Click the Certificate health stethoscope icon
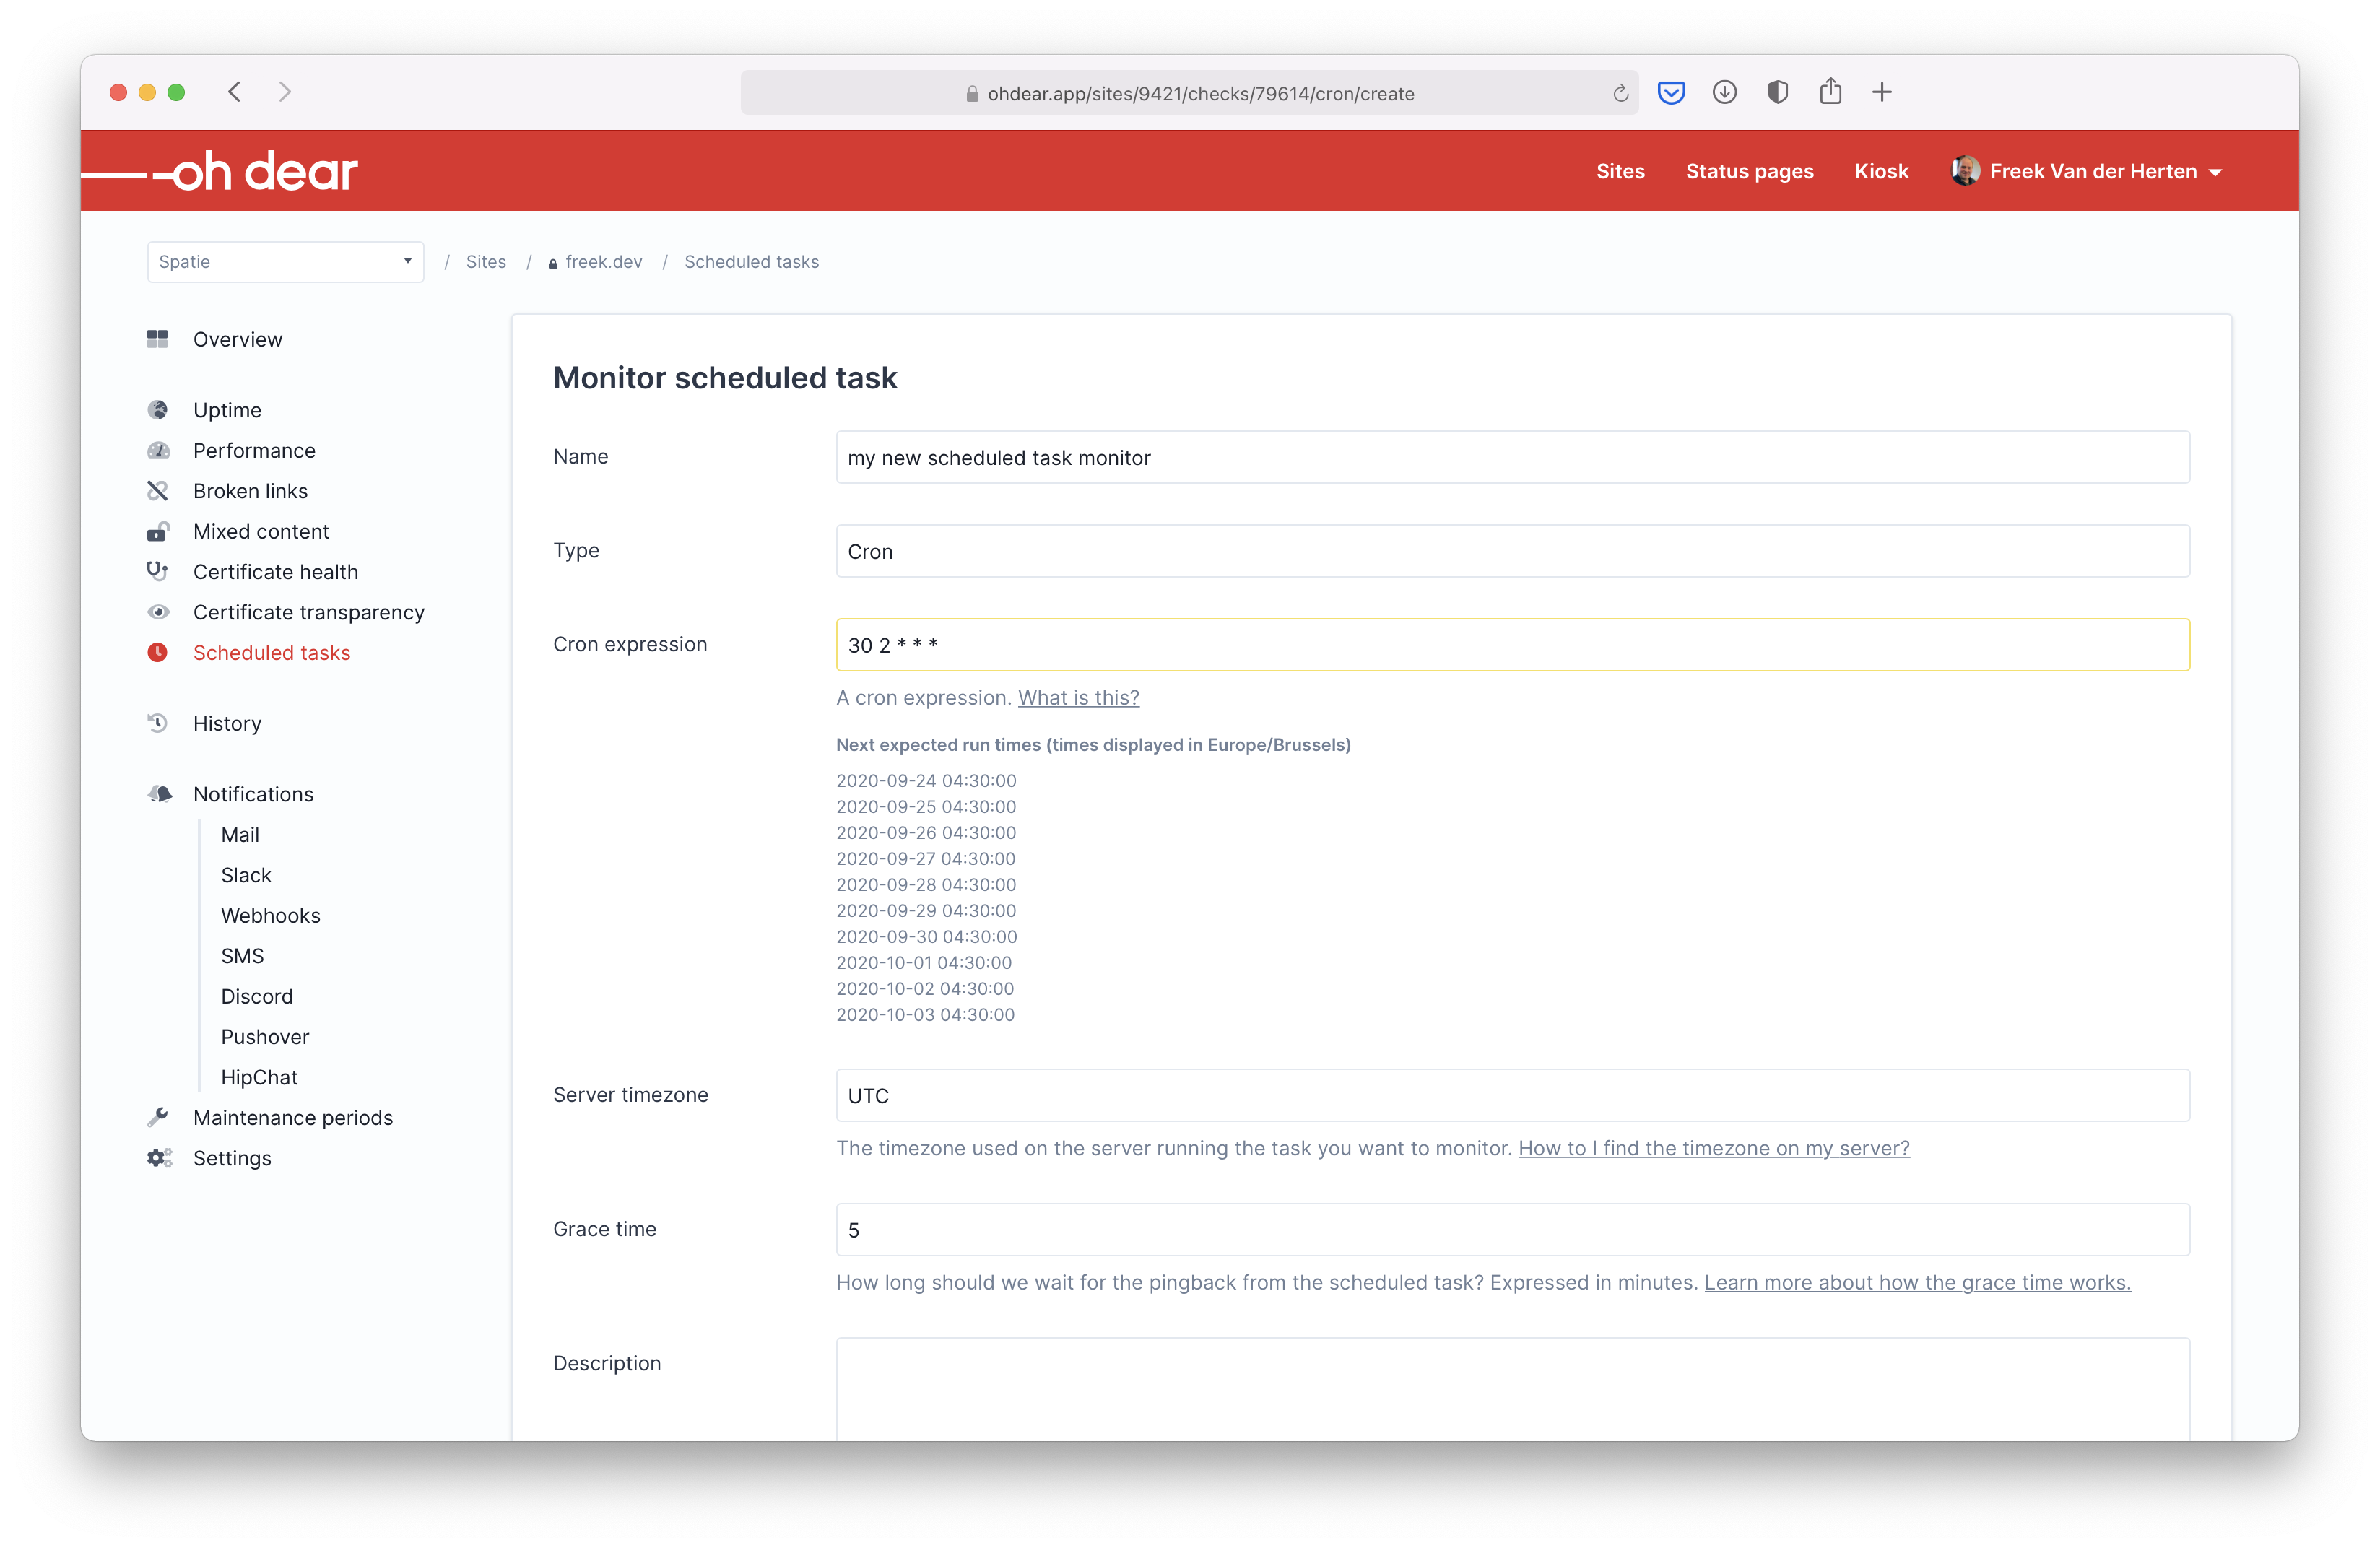 pyautogui.click(x=157, y=571)
